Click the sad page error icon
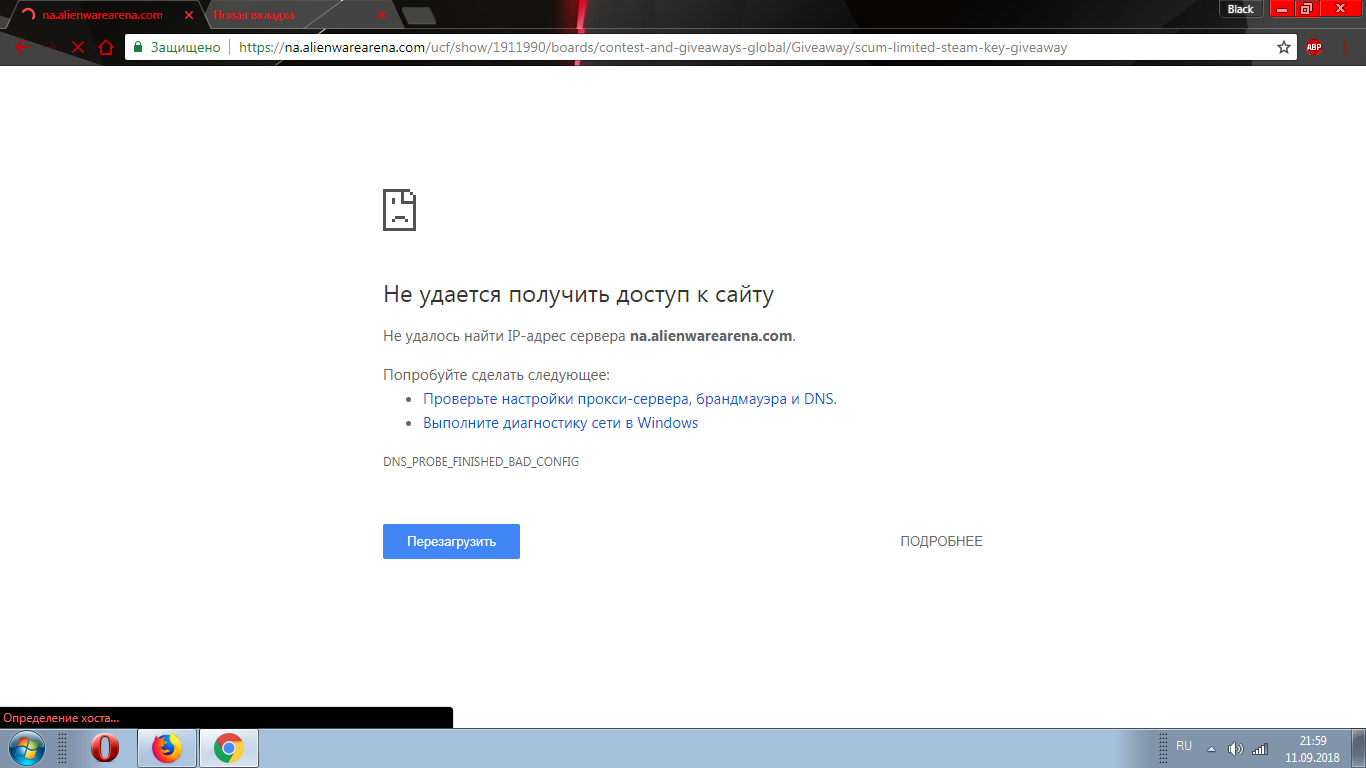1366x768 pixels. 399,210
